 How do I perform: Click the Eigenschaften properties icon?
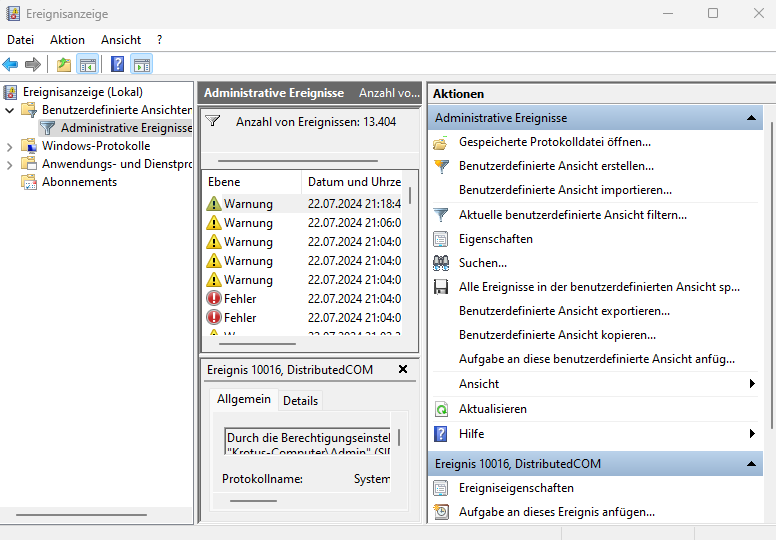[x=440, y=239]
